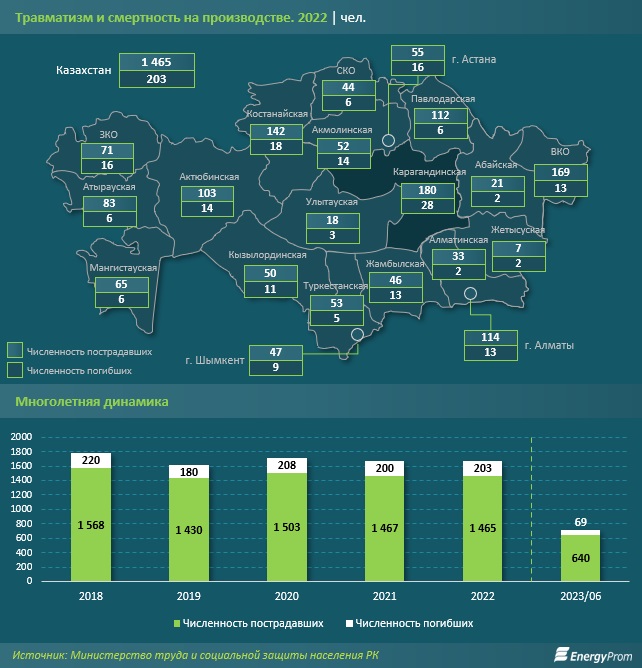Select the Kazakhstan total box showing 1 465
This screenshot has width=642, height=668.
157,62
